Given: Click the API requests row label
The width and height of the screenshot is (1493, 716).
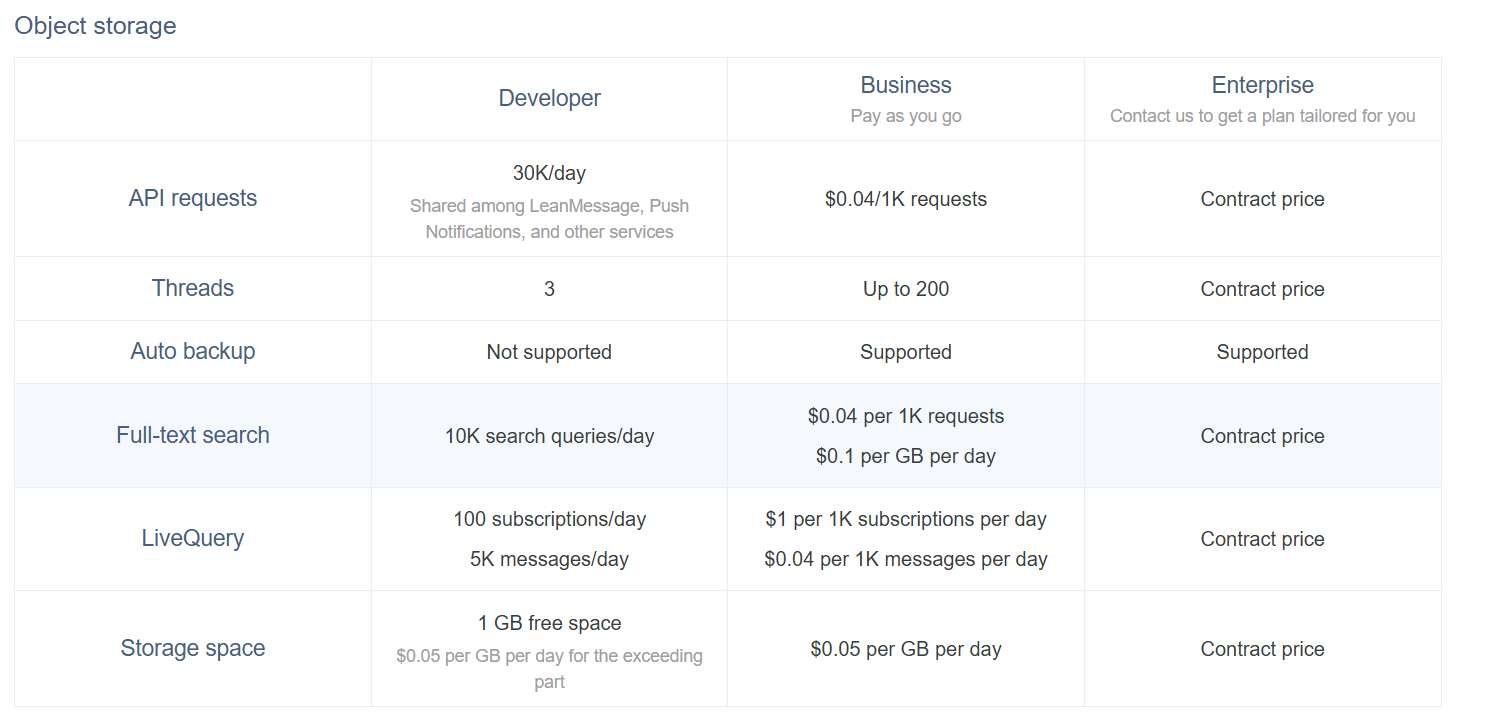Looking at the screenshot, I should (x=193, y=198).
